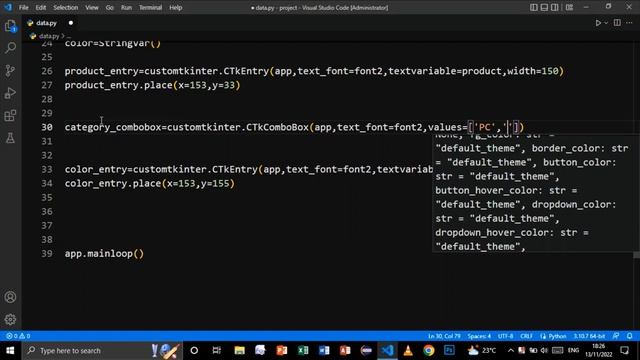This screenshot has height=360, width=640.
Task: Open Excel from taskbar
Action: 303,351
